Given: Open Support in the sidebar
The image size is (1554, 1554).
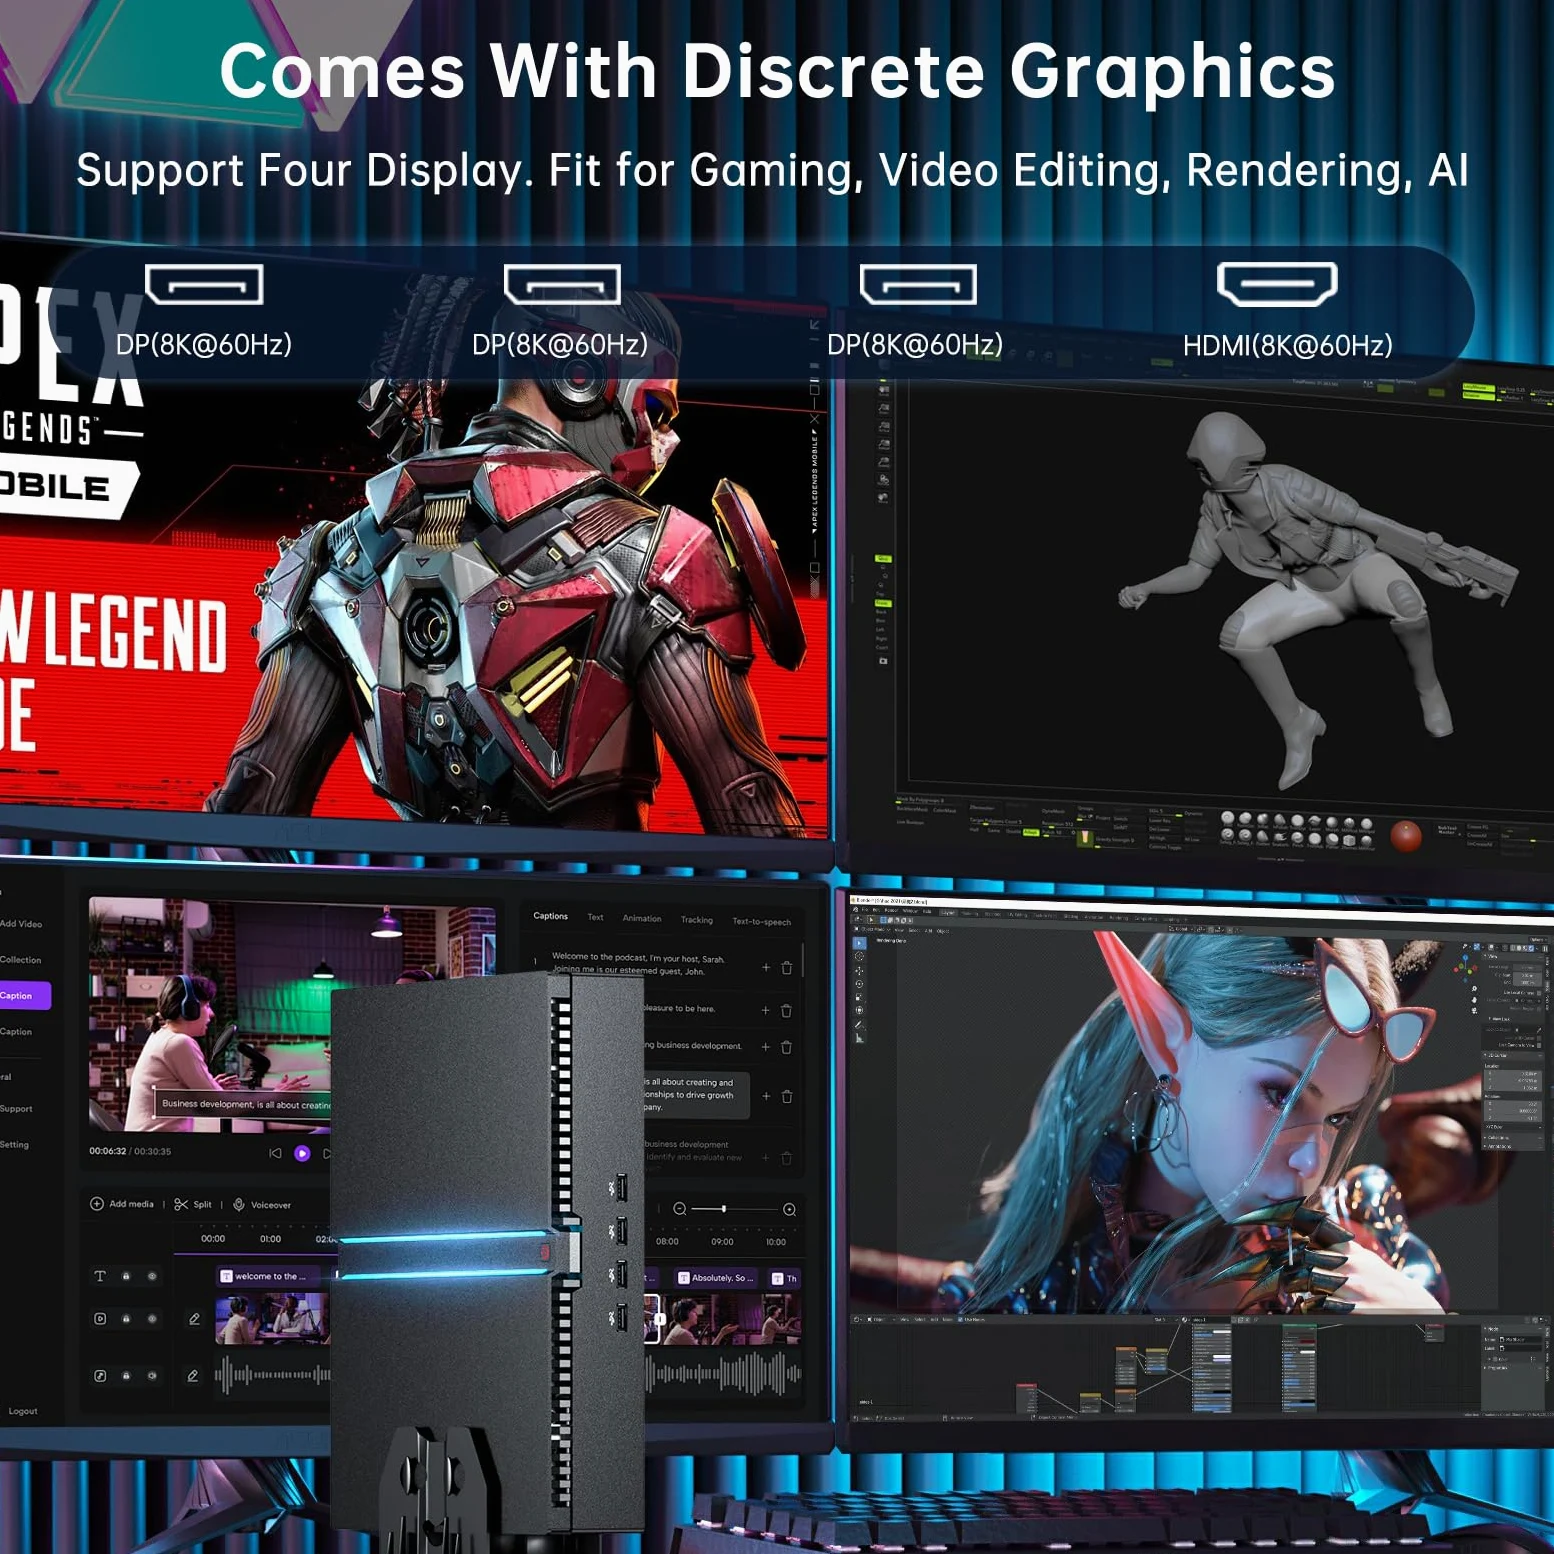Looking at the screenshot, I should click(16, 1109).
